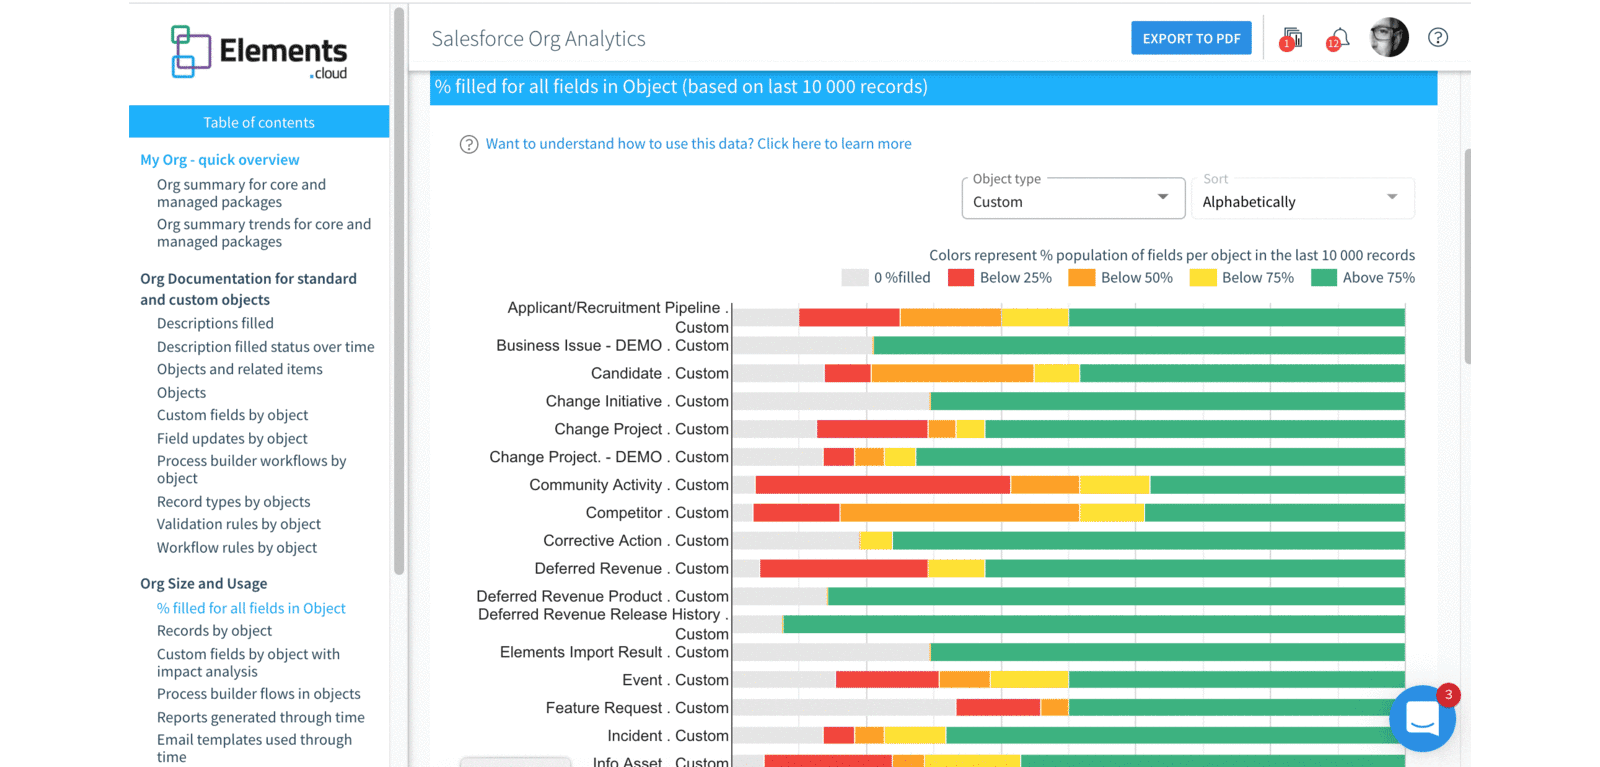Open the Sort dropdown
Viewport: 1600px width, 767px height.
coord(1303,198)
